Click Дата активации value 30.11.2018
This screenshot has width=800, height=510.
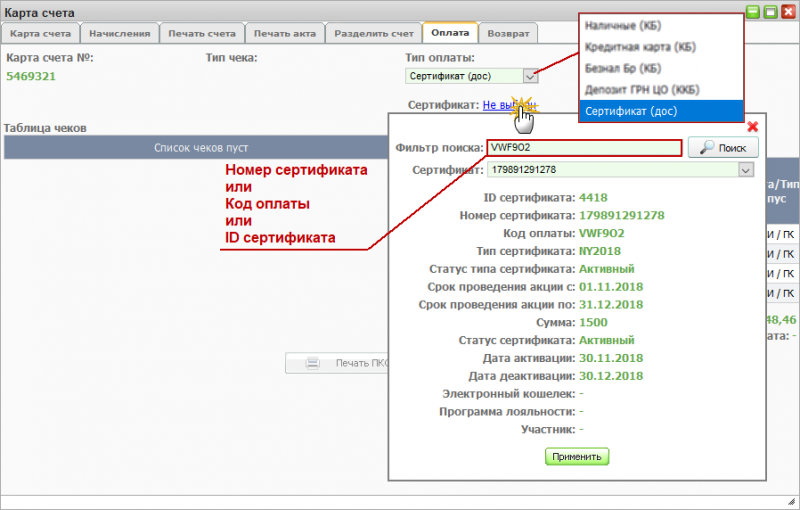[611, 359]
